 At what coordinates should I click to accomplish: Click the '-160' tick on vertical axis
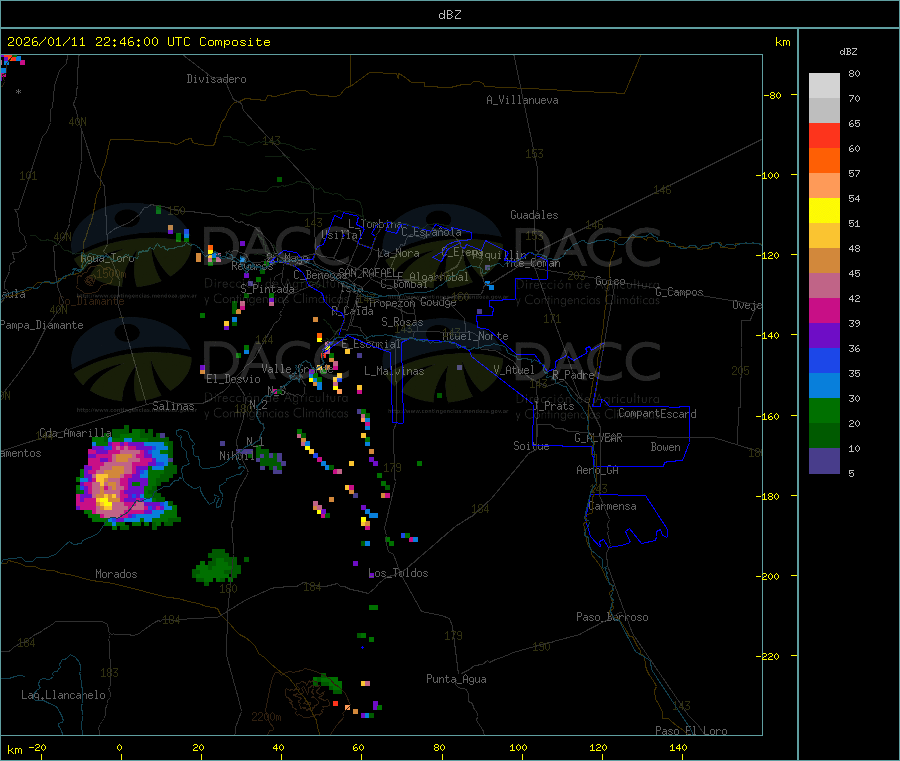coord(770,417)
